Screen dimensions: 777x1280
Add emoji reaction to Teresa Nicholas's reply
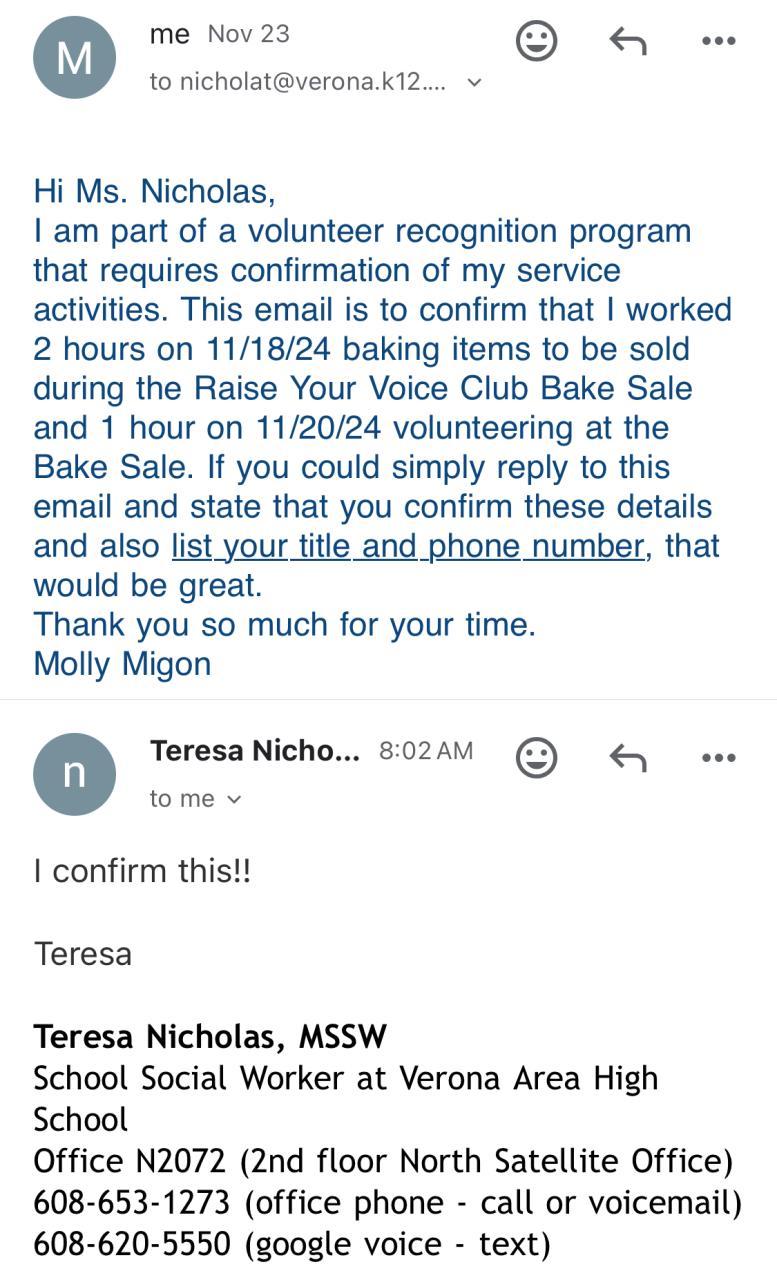point(536,758)
